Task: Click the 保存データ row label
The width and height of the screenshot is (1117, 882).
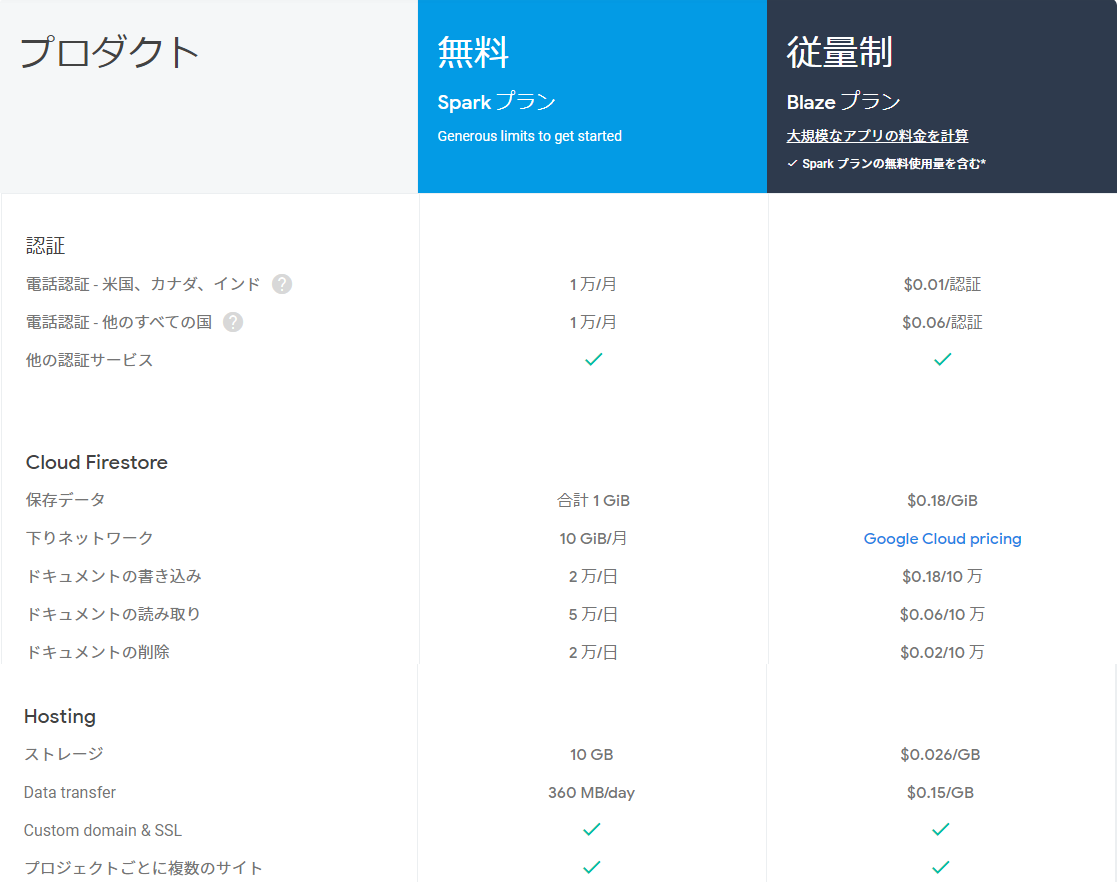Action: click(66, 500)
